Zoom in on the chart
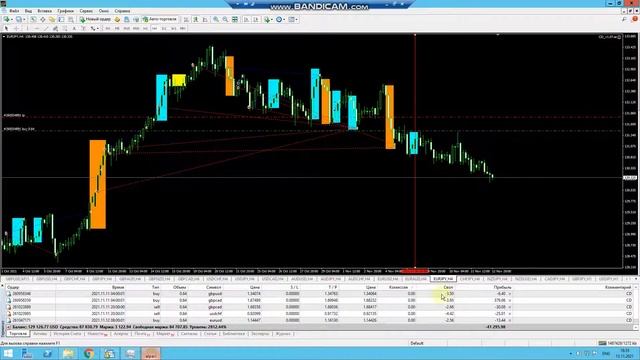 pyautogui.click(x=216, y=19)
